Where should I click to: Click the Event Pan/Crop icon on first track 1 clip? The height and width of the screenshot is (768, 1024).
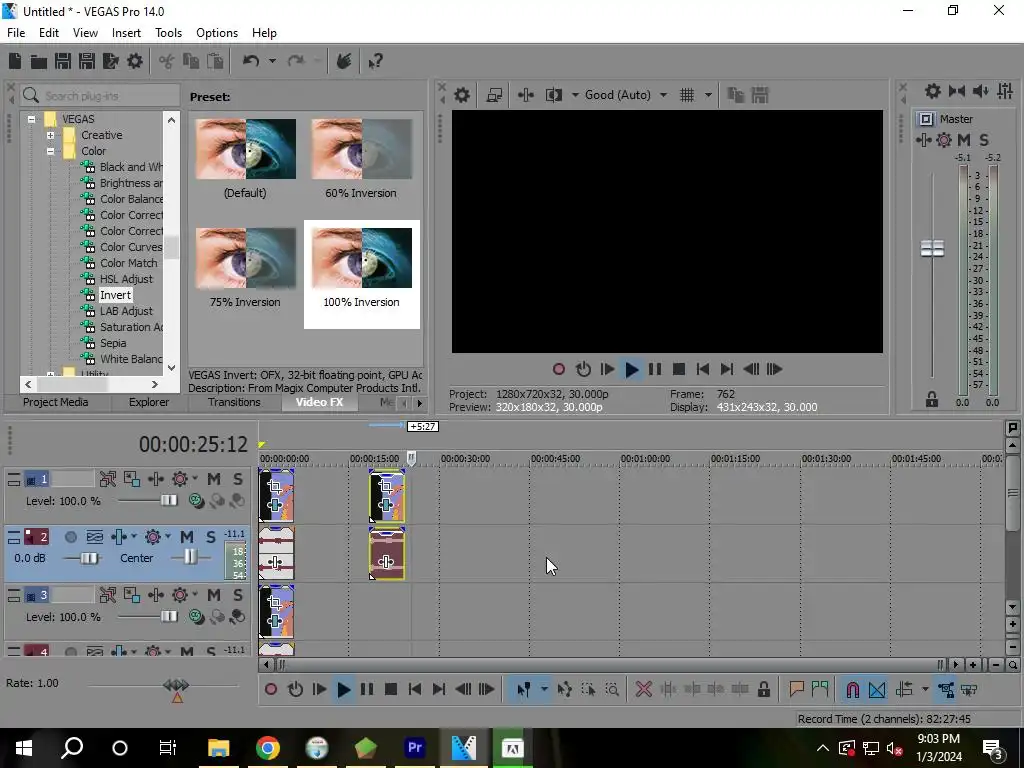[275, 486]
